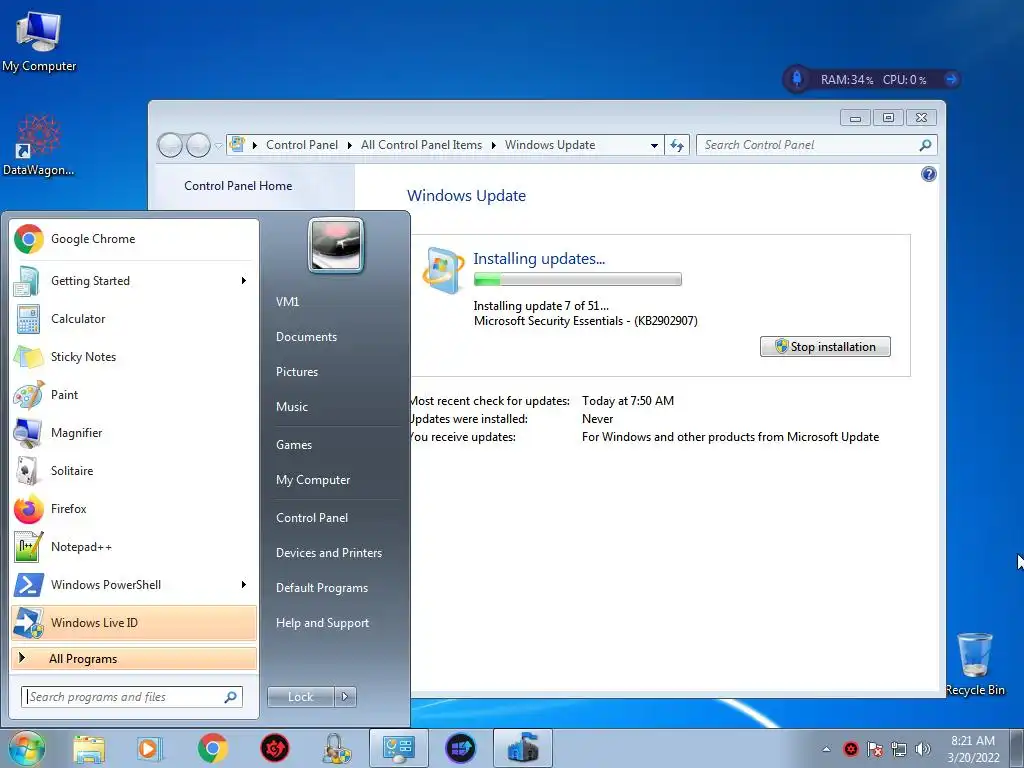Click the Lock button
The width and height of the screenshot is (1024, 768).
point(301,697)
